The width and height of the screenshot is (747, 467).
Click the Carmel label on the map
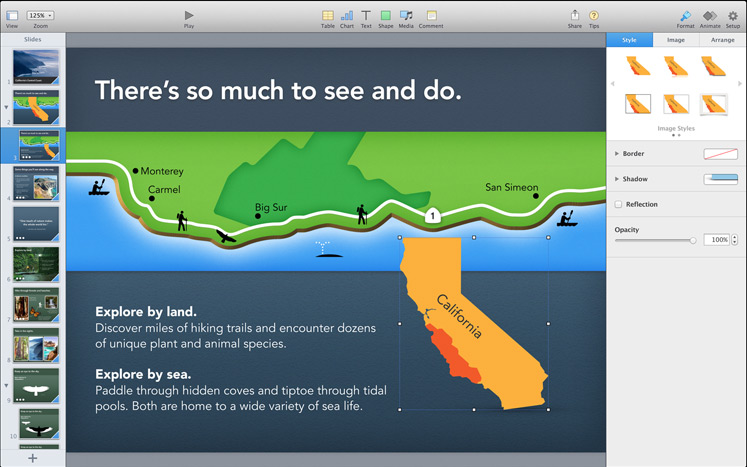(x=164, y=189)
